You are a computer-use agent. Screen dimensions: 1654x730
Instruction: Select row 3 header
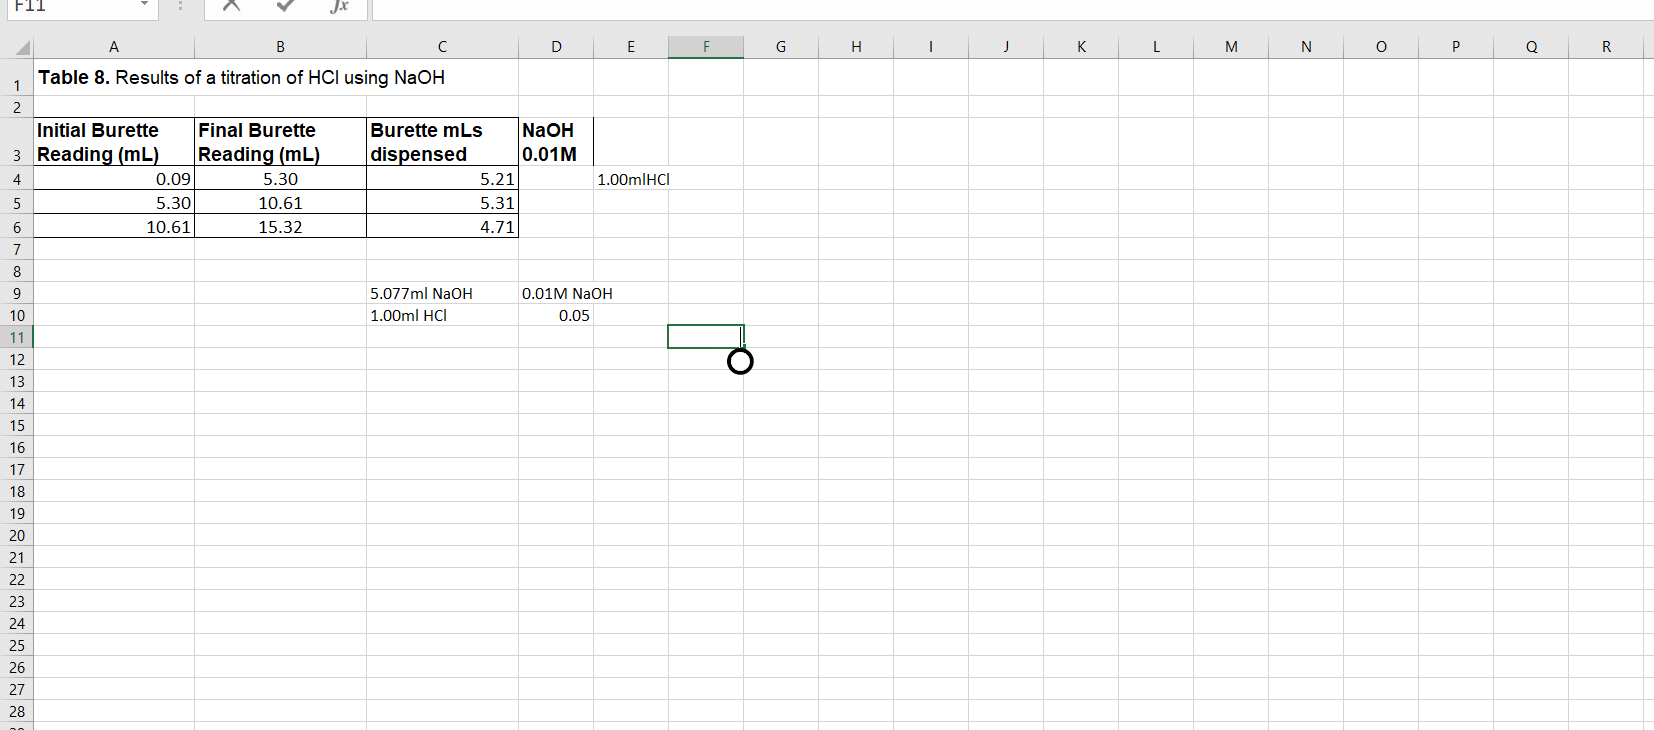pyautogui.click(x=17, y=142)
